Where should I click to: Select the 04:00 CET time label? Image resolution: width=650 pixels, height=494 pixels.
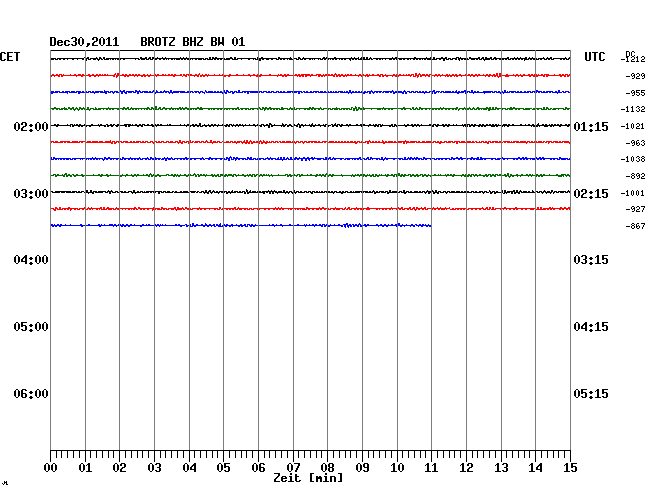tap(32, 260)
